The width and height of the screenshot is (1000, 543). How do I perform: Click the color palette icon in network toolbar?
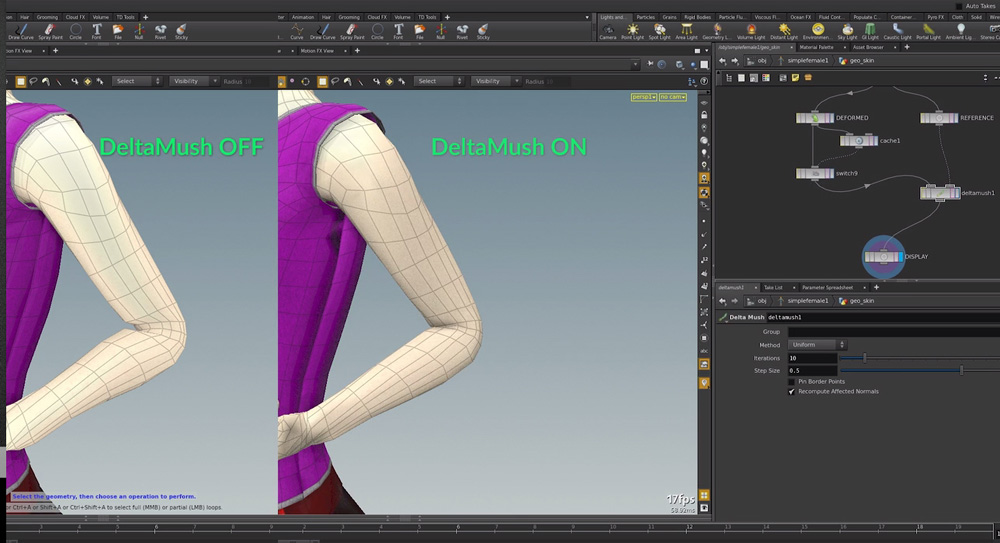coord(766,78)
